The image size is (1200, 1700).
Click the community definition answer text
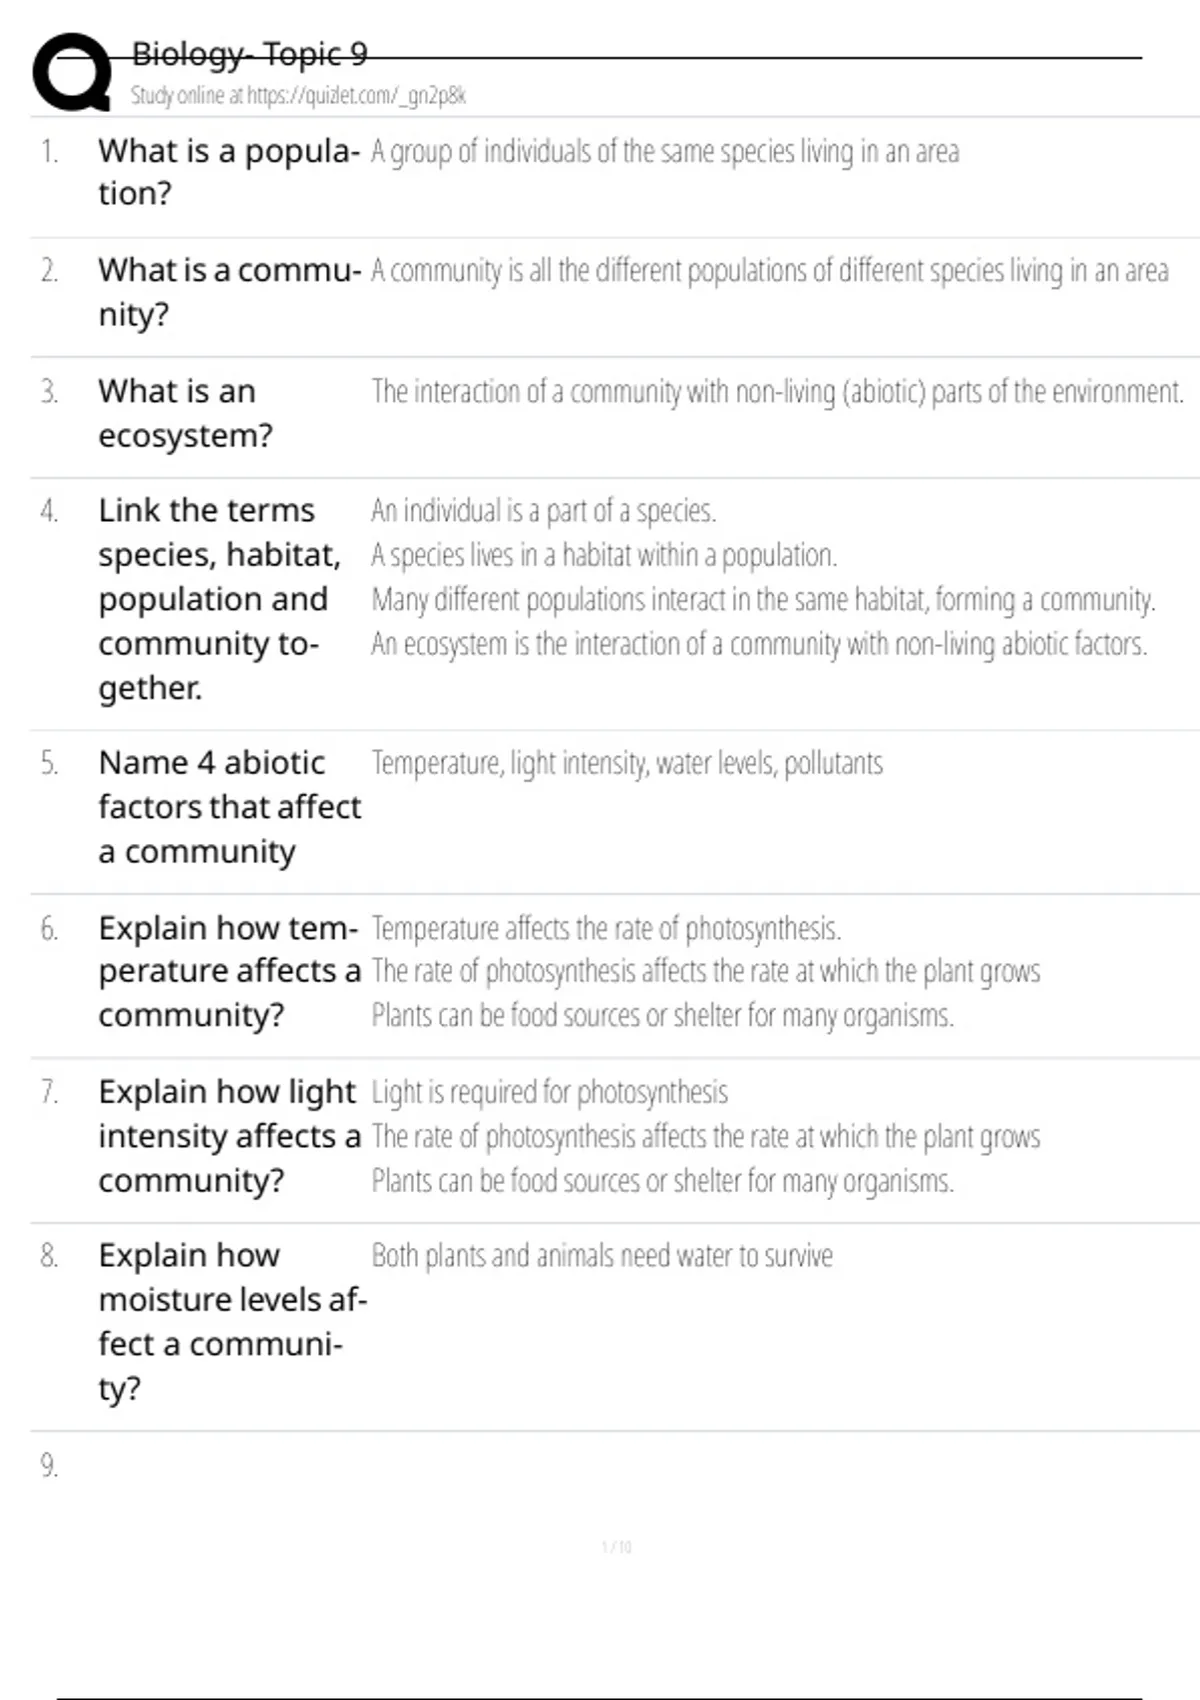(769, 271)
